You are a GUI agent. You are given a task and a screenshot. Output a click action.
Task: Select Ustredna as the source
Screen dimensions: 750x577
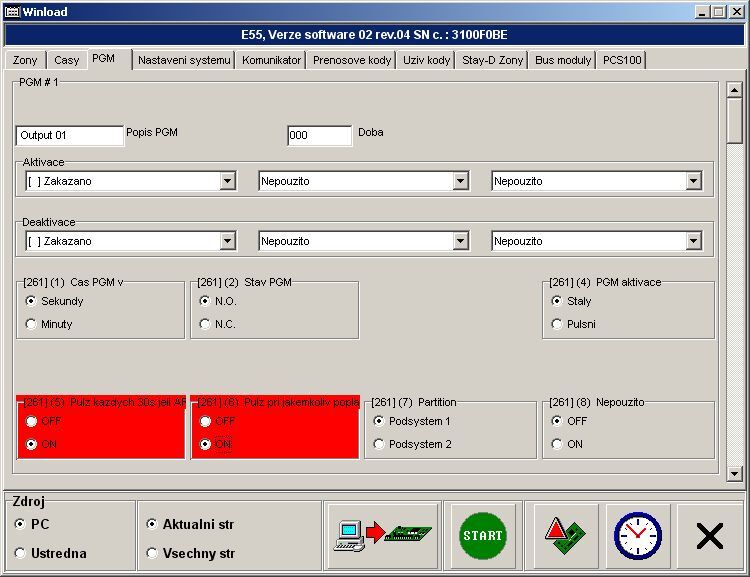tap(21, 553)
